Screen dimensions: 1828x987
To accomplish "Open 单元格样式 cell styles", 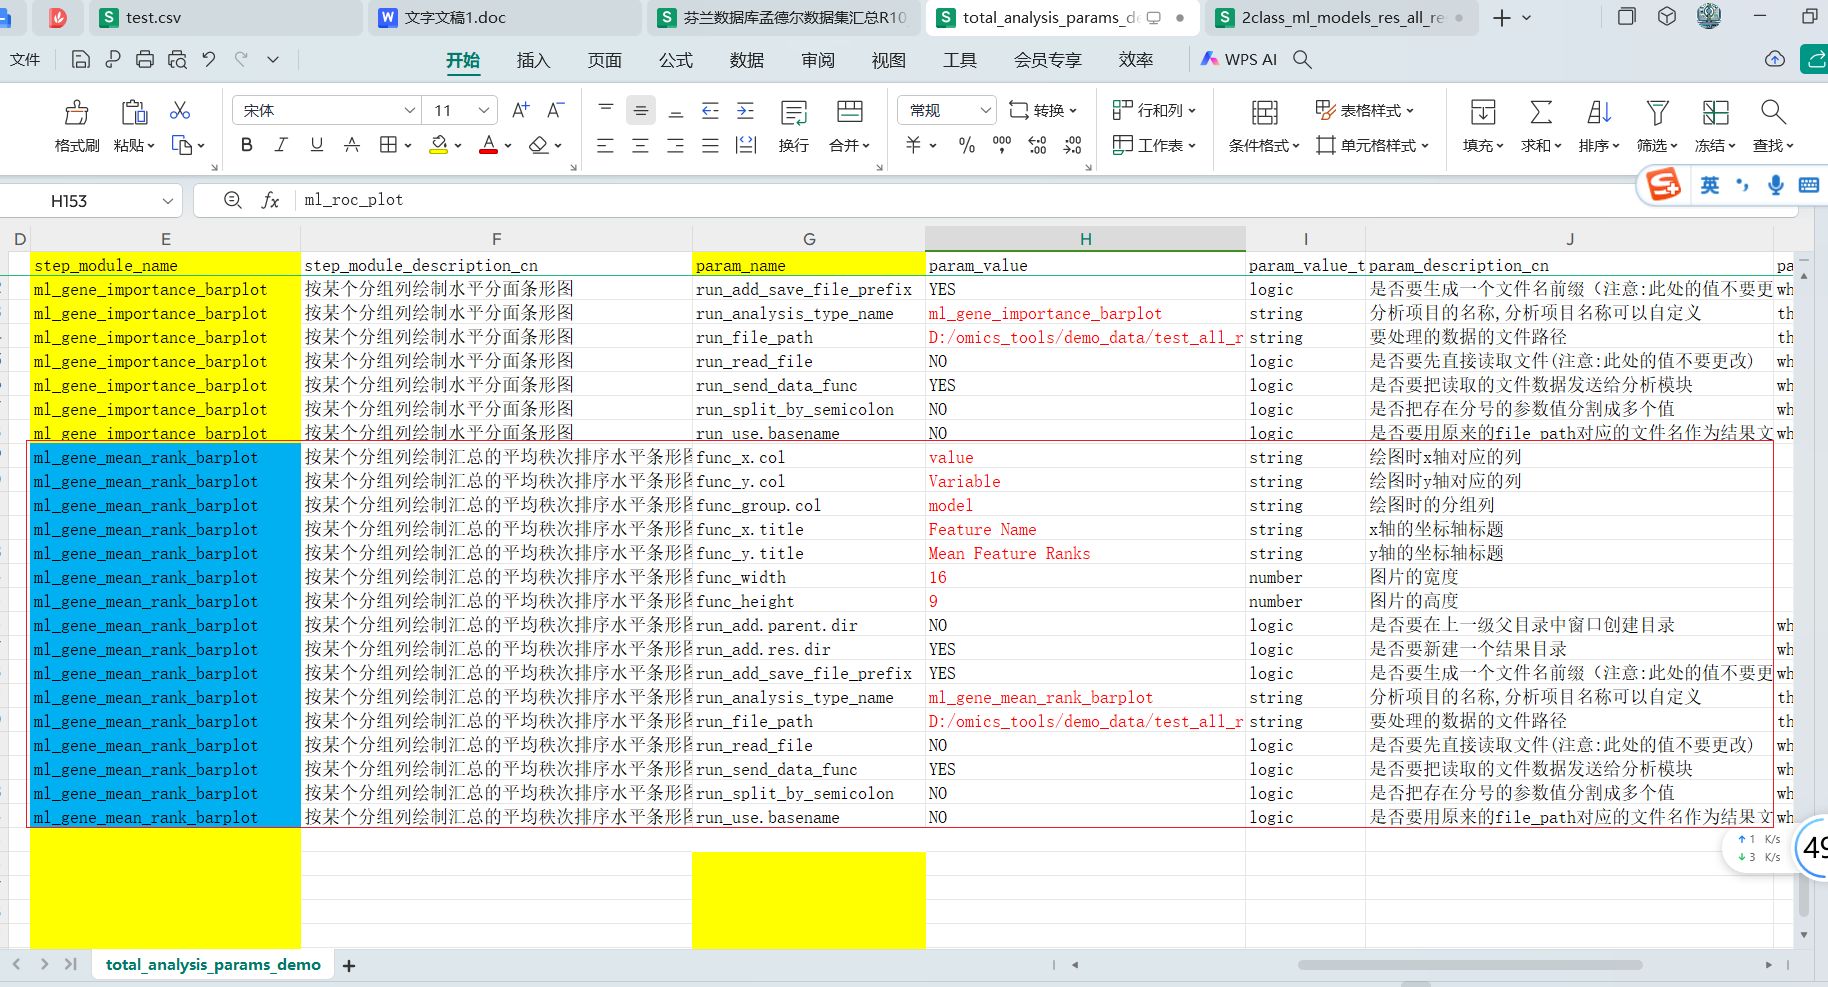I will pos(1372,145).
